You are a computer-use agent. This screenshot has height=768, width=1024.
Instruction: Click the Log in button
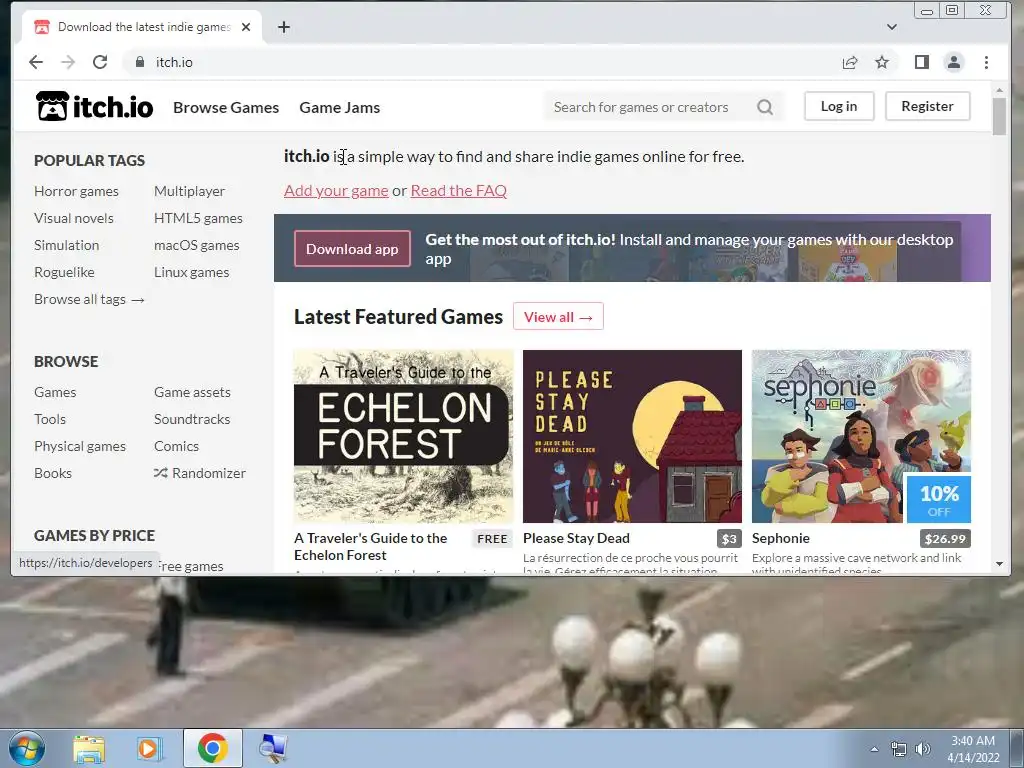click(x=839, y=106)
